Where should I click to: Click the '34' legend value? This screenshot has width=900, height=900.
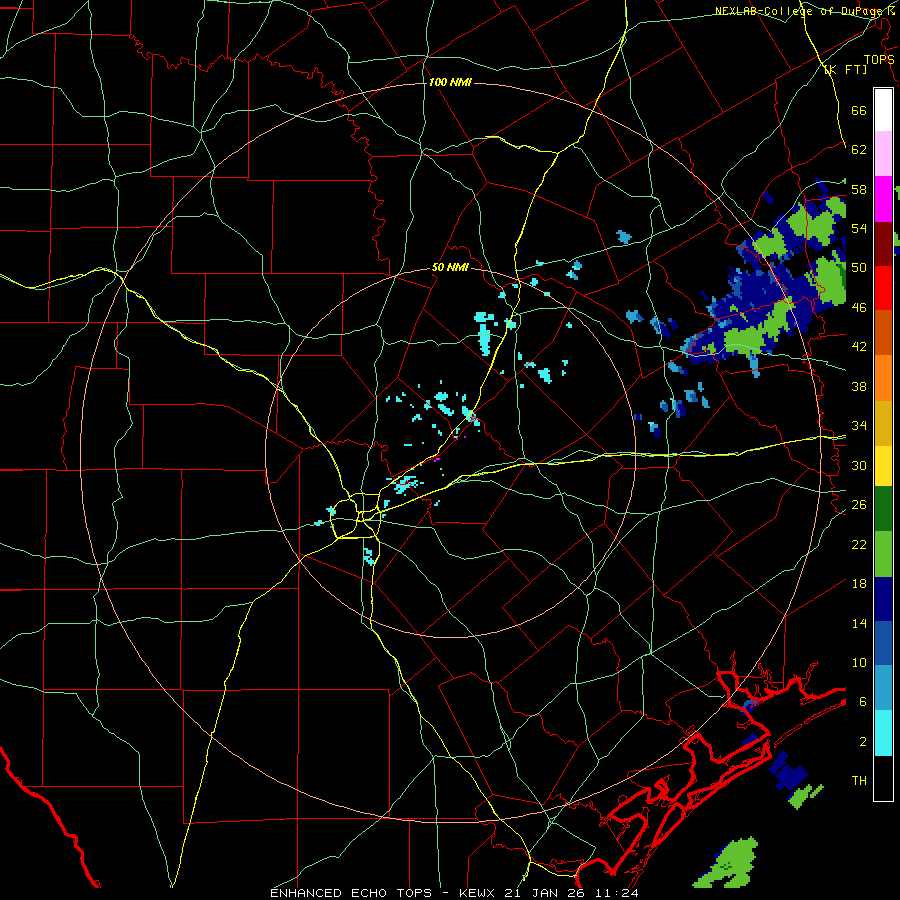click(x=859, y=426)
